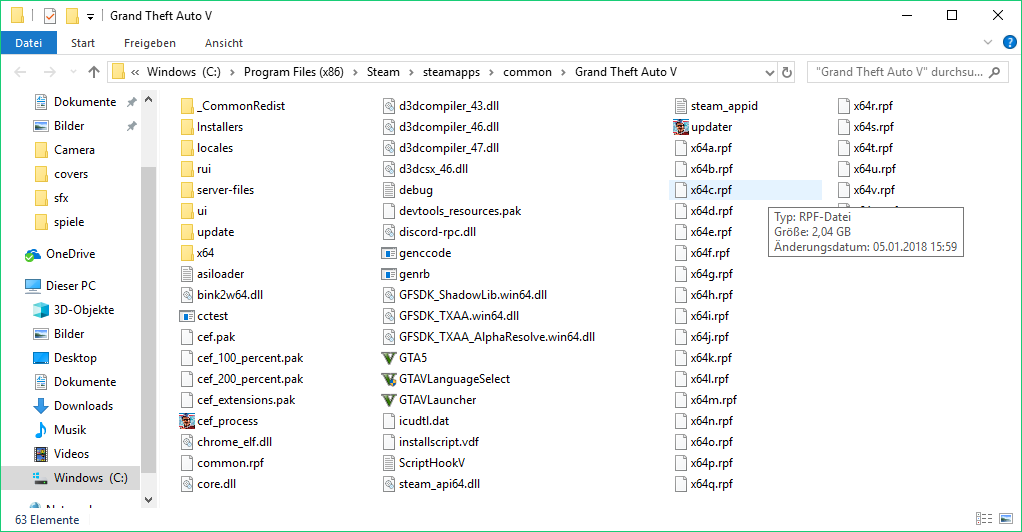Go up one folder level
The image size is (1022, 532).
pyautogui.click(x=94, y=72)
